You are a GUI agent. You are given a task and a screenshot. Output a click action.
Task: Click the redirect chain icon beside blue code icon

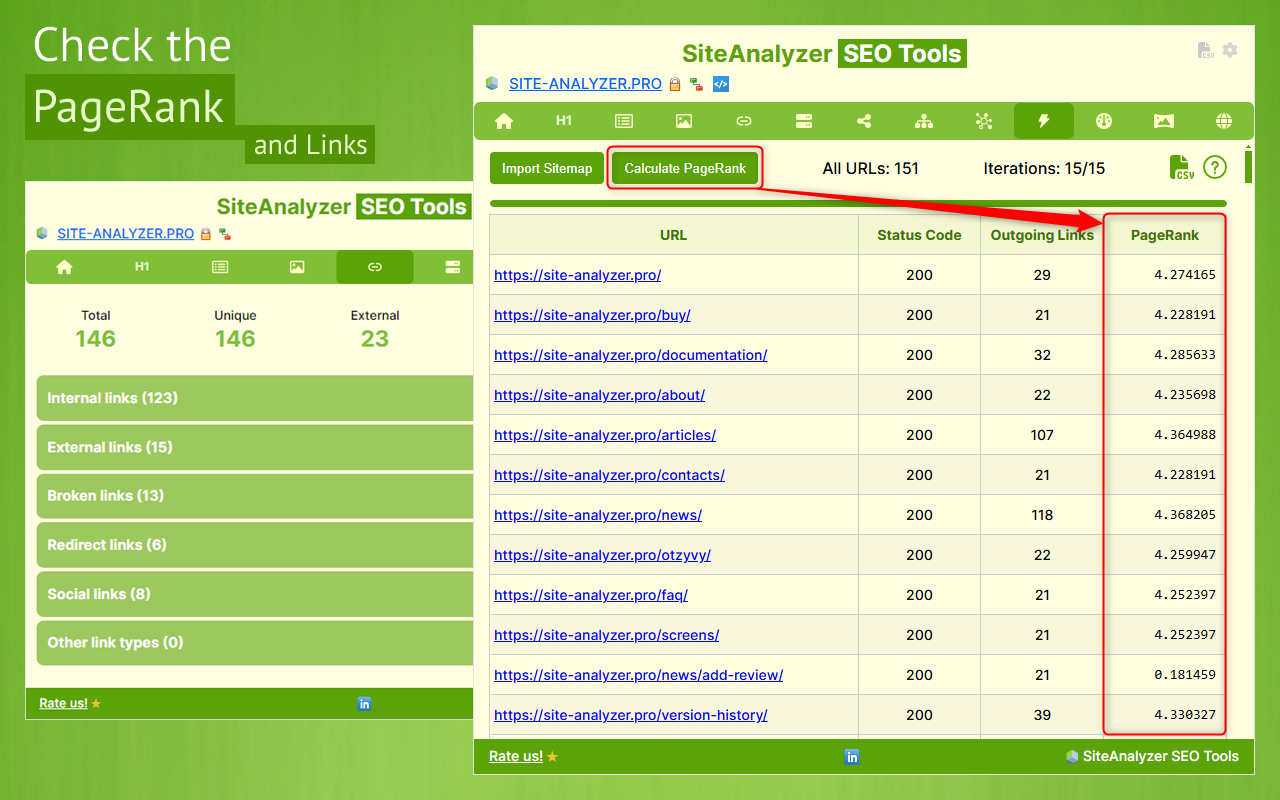pyautogui.click(x=696, y=84)
